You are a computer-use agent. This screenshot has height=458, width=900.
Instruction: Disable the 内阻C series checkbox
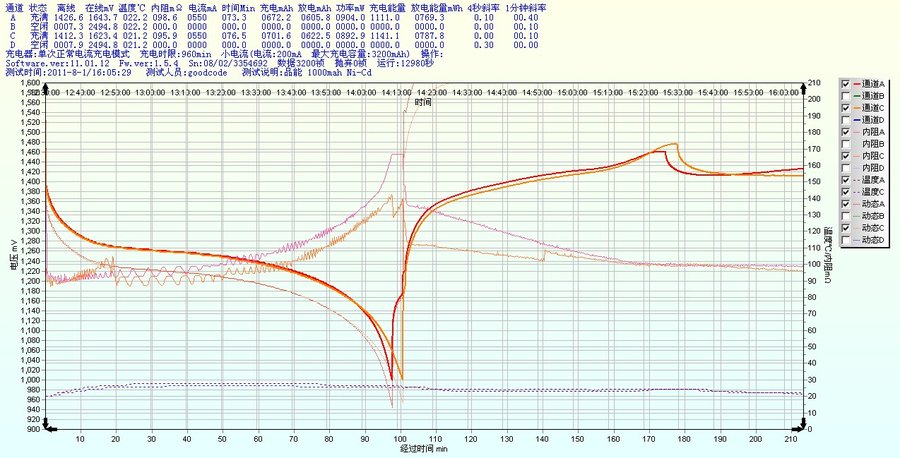pyautogui.click(x=846, y=155)
